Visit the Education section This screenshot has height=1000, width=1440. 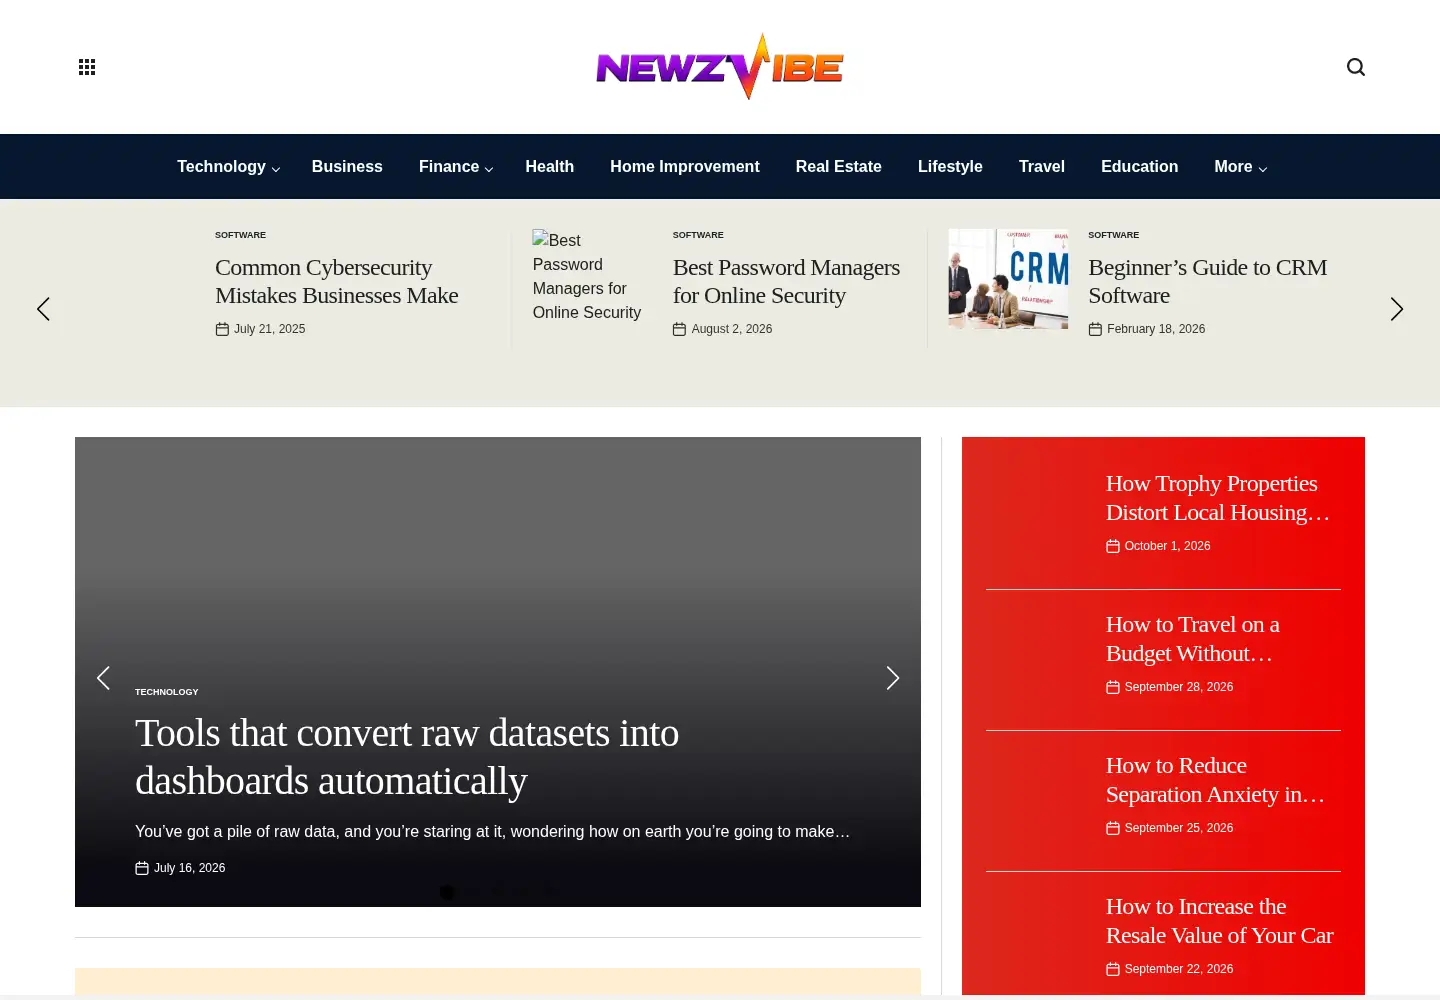pyautogui.click(x=1140, y=167)
